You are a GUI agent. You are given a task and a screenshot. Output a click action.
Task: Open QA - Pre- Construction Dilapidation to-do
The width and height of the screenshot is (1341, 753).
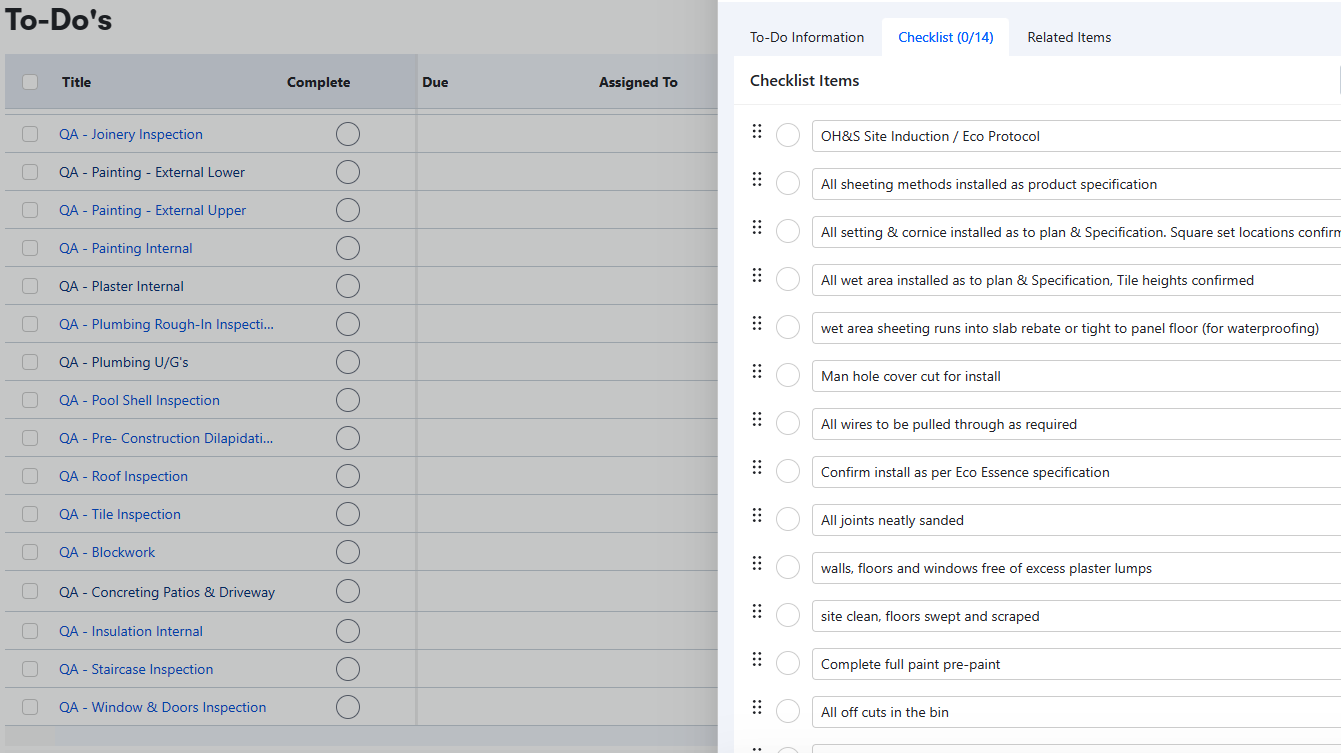(166, 438)
